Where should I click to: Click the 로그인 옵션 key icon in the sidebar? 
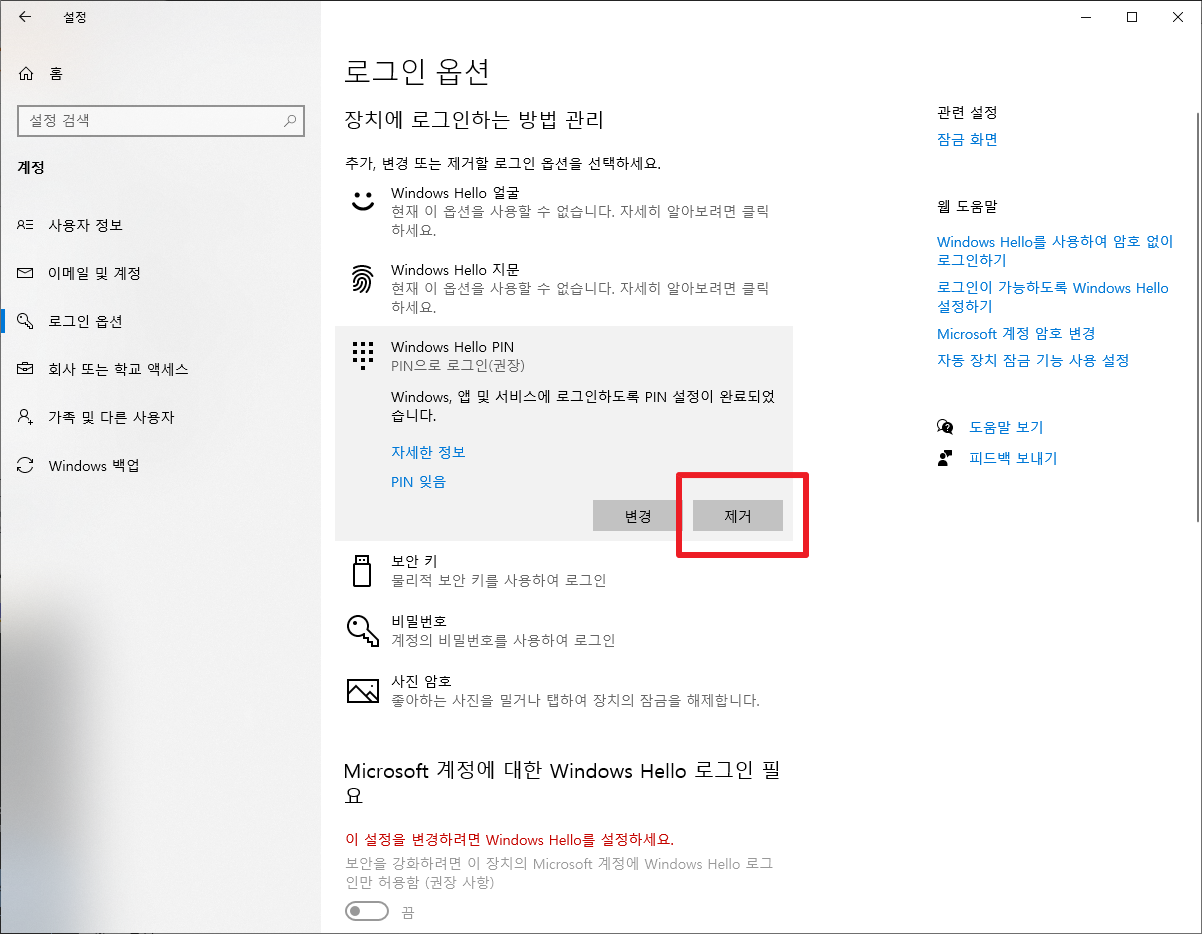coord(26,321)
